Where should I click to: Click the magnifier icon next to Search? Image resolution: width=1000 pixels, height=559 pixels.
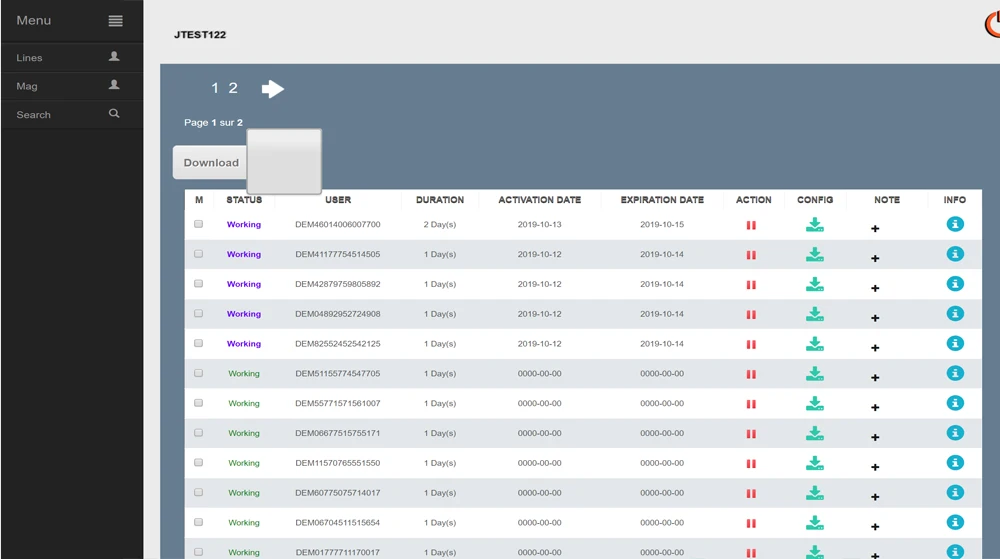[114, 113]
